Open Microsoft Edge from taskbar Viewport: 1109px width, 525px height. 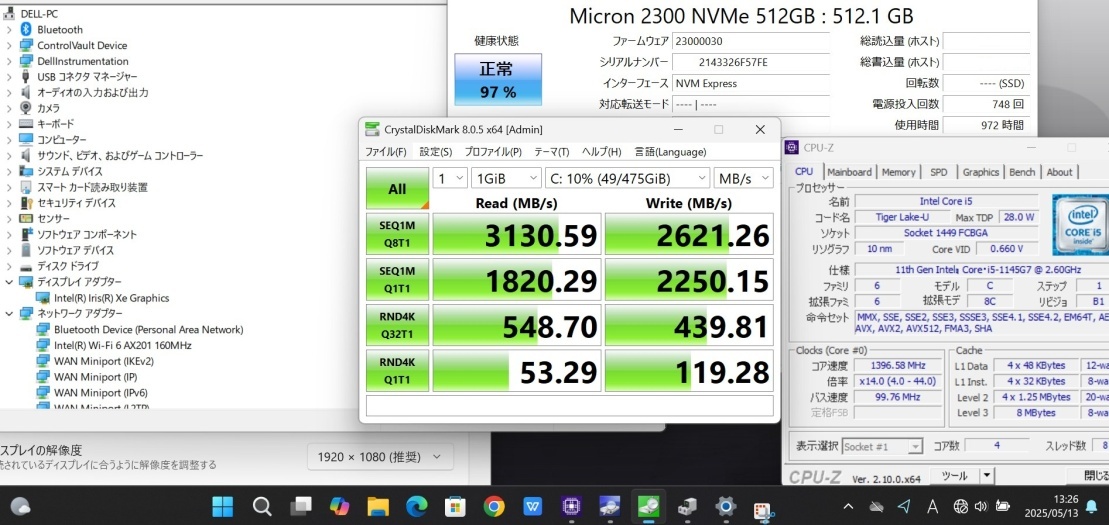point(417,506)
